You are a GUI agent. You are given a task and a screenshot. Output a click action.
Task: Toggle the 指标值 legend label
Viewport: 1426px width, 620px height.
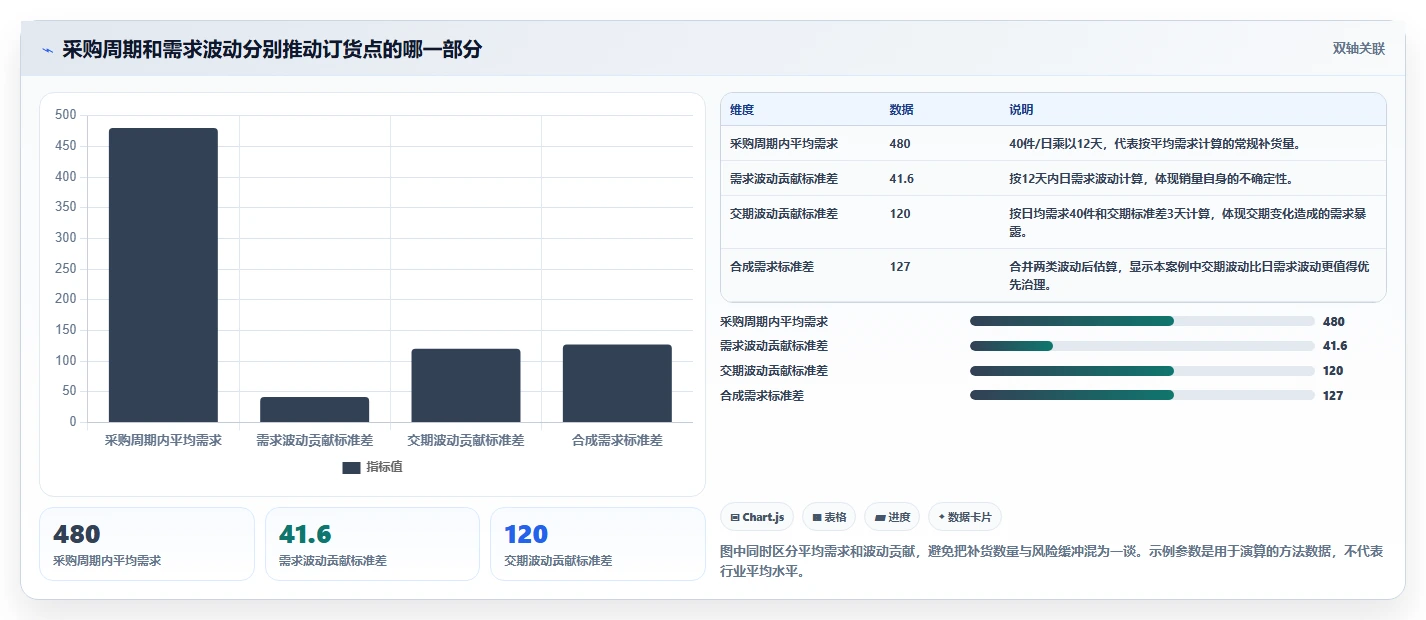click(384, 467)
